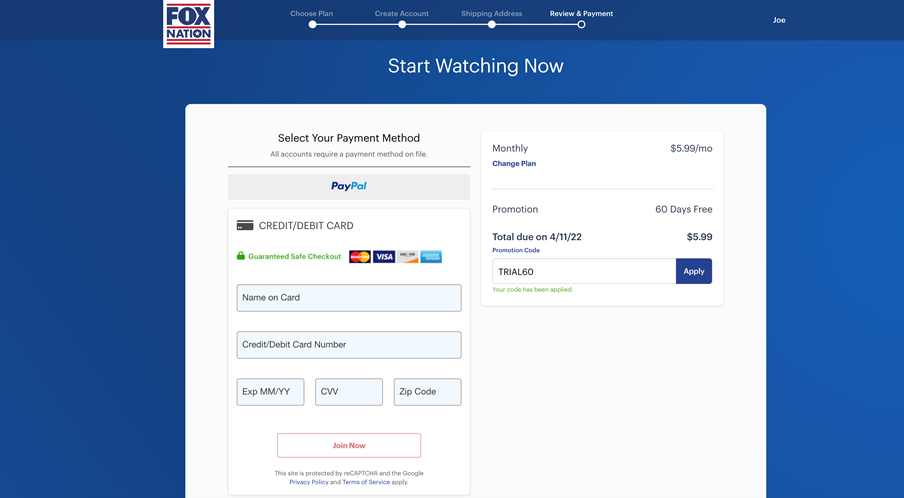This screenshot has height=498, width=904.
Task: Click the Visa card icon
Action: pos(384,257)
